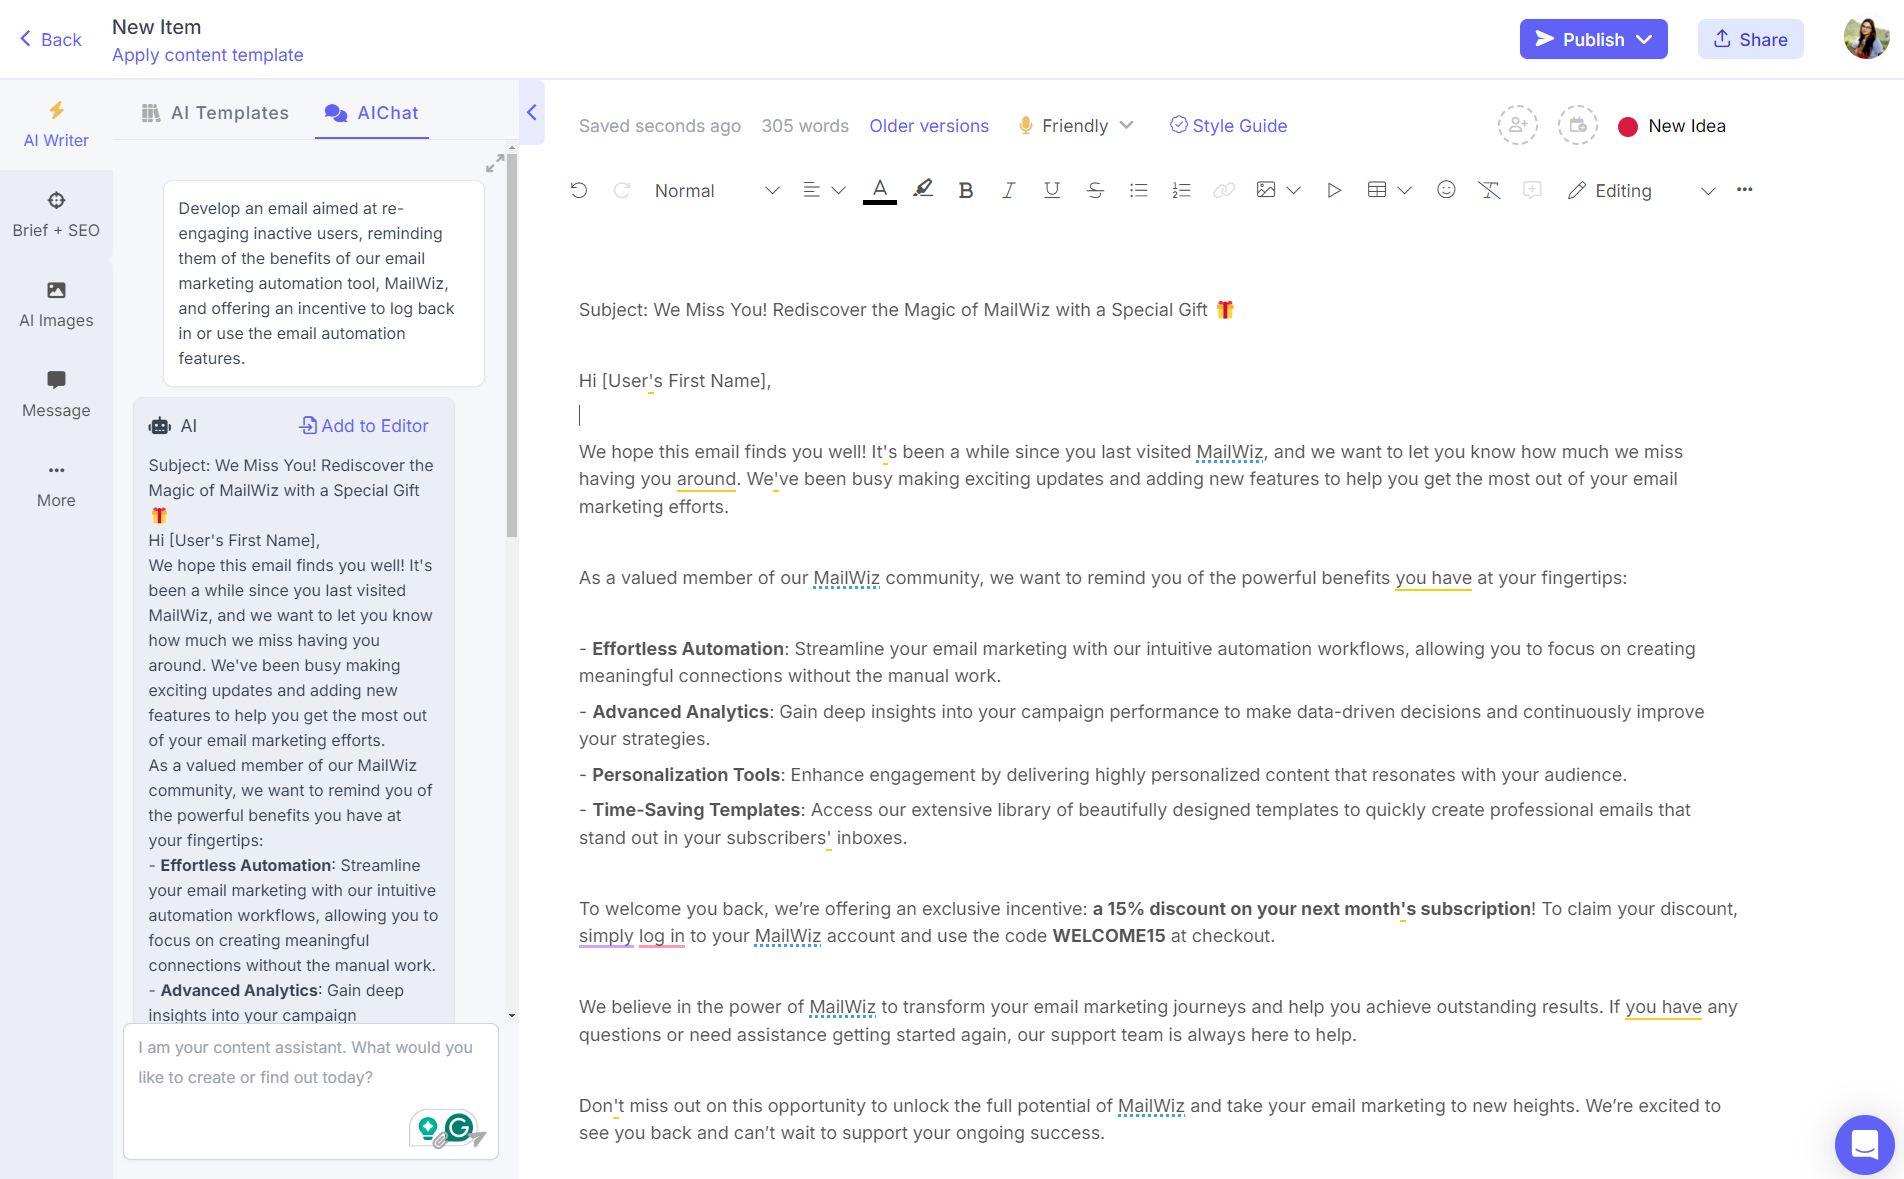Select the font color tool

pyautogui.click(x=880, y=190)
